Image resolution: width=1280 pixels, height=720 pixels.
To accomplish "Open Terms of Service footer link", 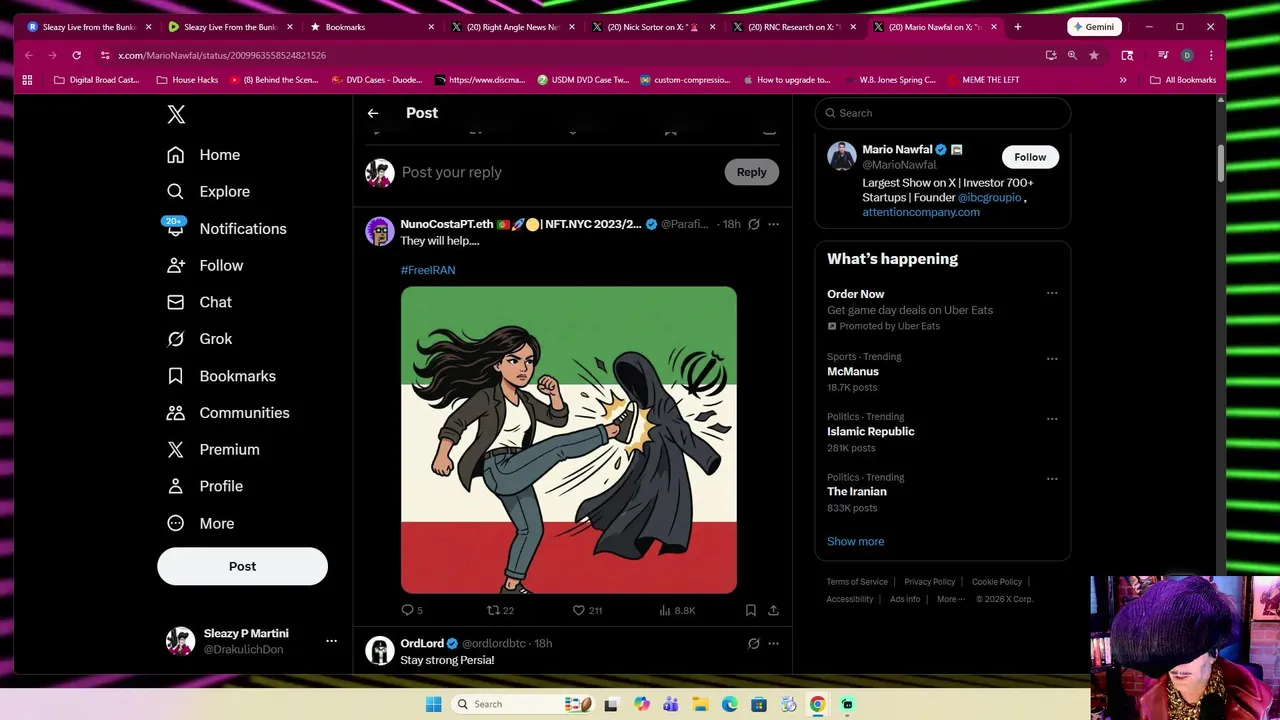I will click(x=857, y=582).
